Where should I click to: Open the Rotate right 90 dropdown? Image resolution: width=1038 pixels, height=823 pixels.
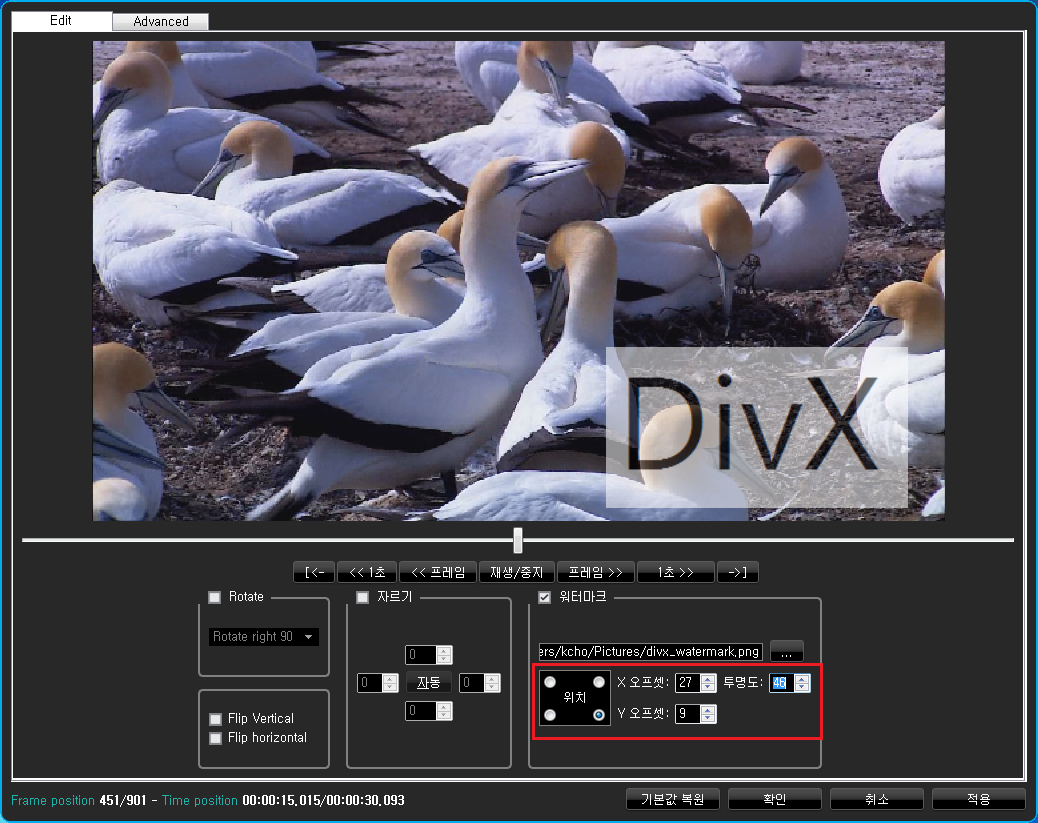coord(263,636)
